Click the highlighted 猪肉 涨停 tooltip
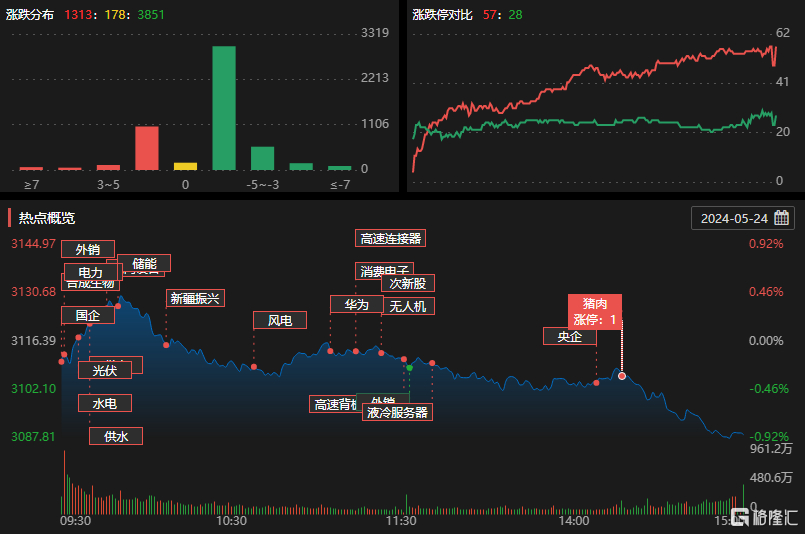This screenshot has height=534, width=805. (595, 312)
